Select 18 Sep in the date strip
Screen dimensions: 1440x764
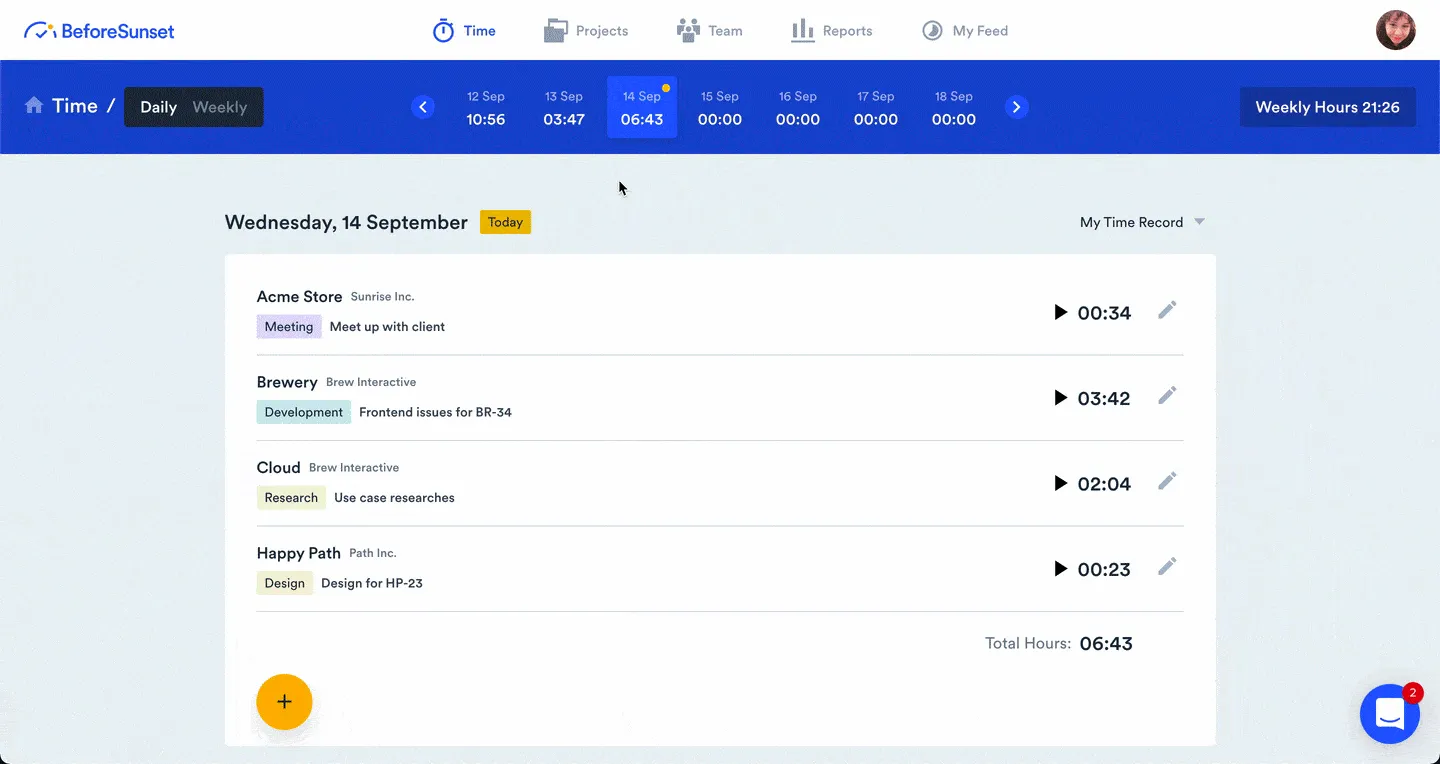pyautogui.click(x=954, y=108)
